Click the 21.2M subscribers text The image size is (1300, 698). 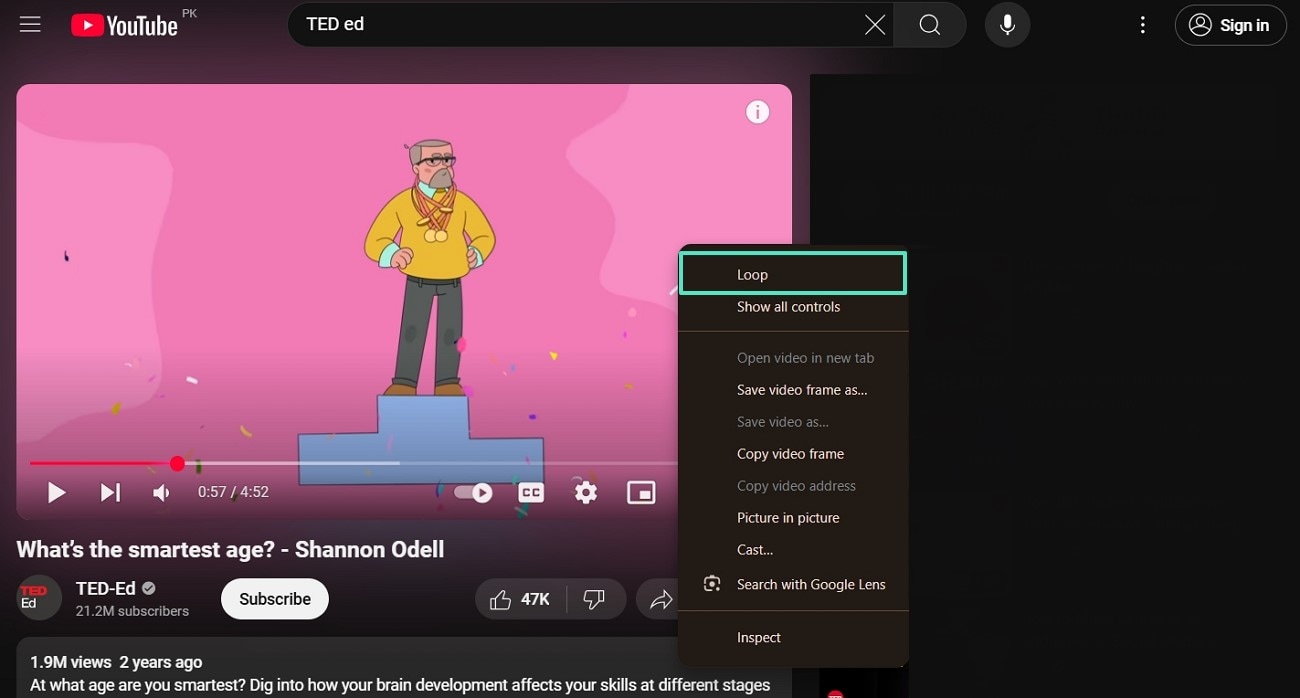(132, 611)
